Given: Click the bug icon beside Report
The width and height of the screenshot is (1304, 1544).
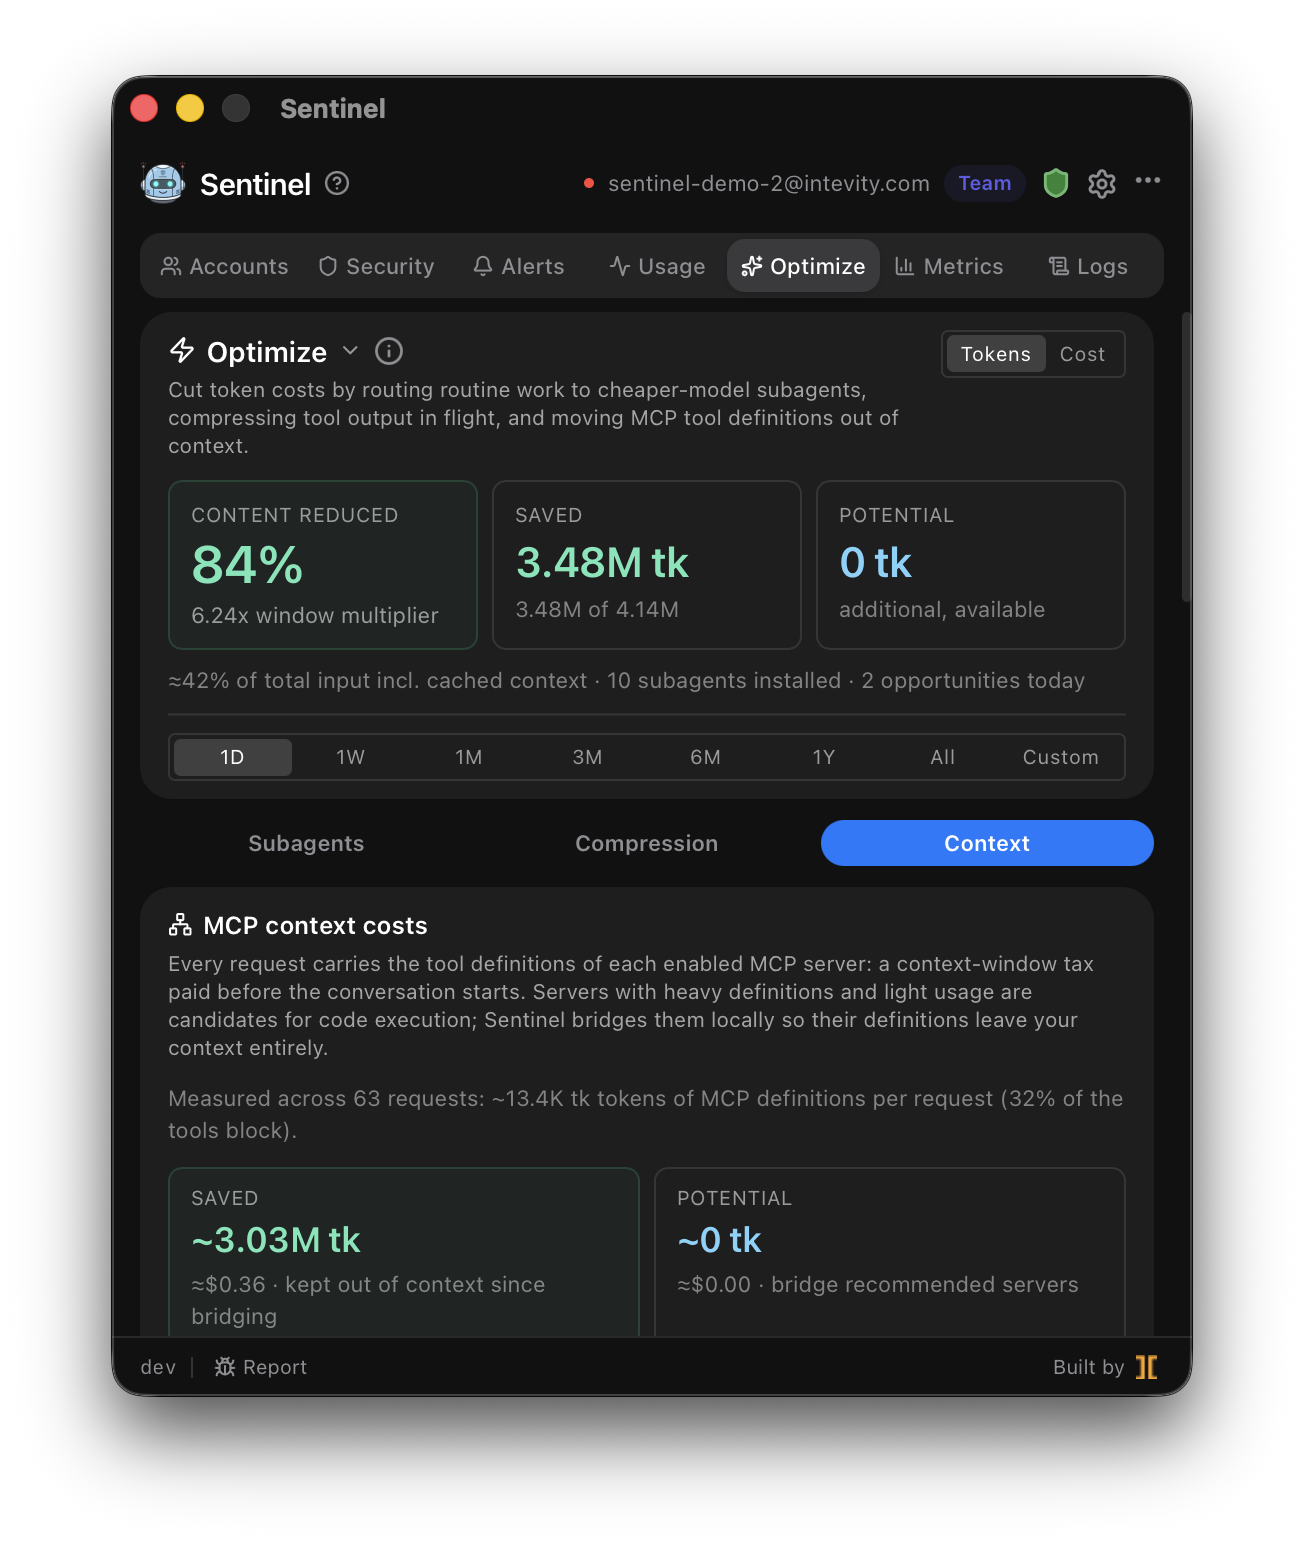Looking at the screenshot, I should click(225, 1367).
